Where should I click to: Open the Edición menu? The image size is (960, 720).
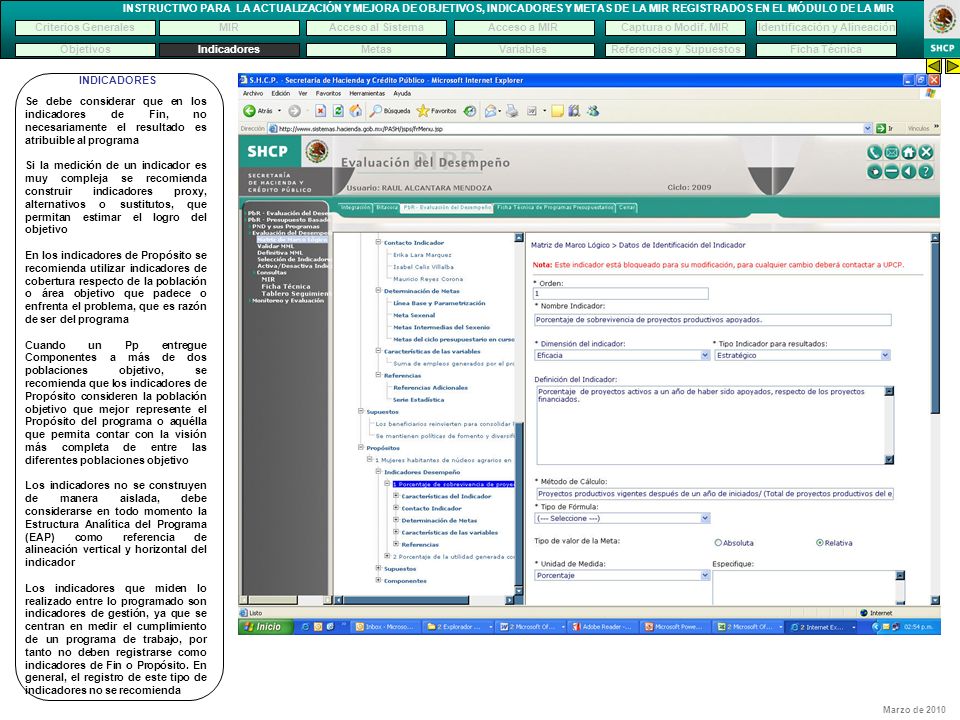(x=281, y=94)
